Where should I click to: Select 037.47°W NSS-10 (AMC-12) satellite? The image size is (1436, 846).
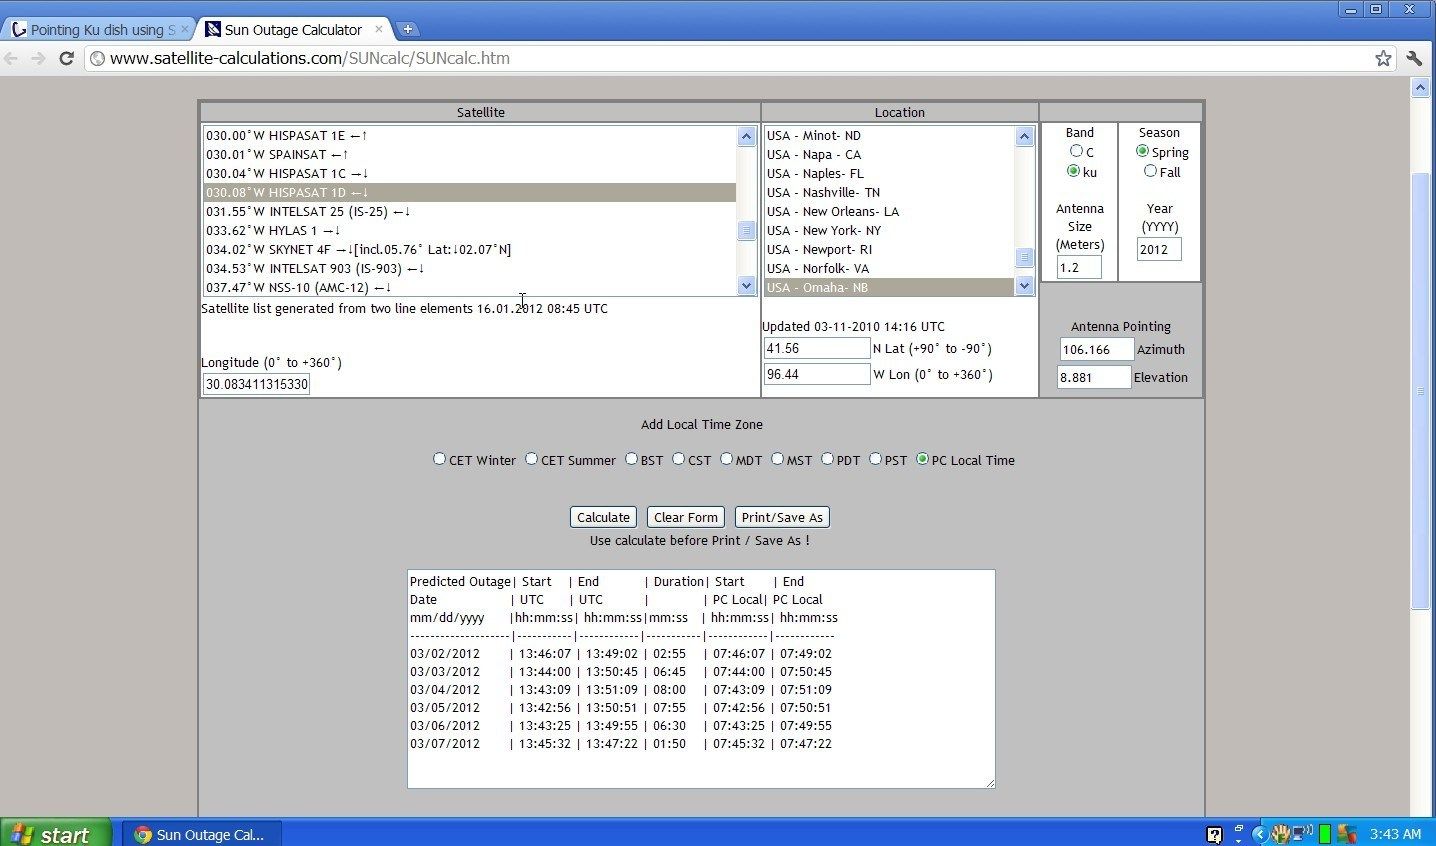(x=469, y=287)
